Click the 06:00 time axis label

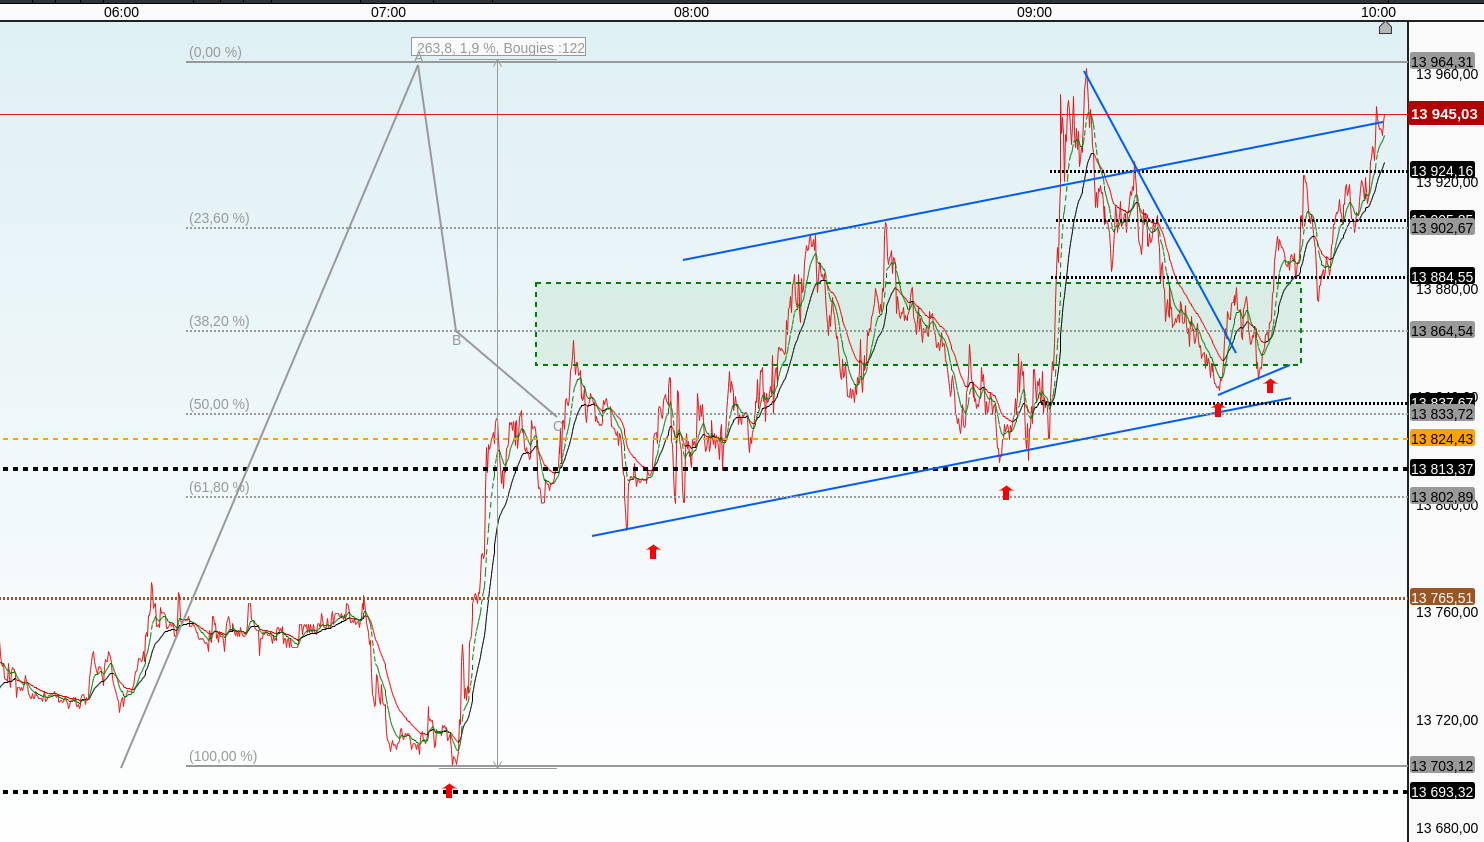point(122,12)
